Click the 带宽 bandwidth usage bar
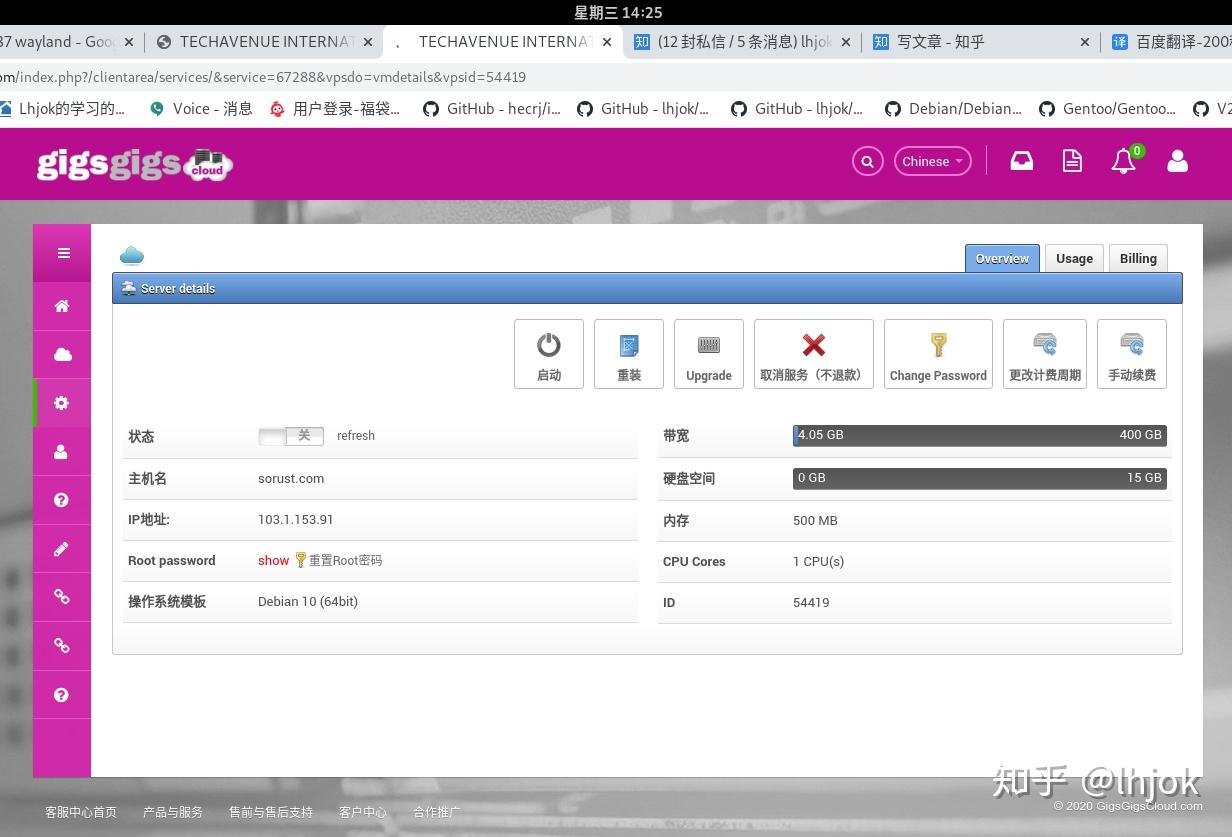1232x837 pixels. (x=980, y=435)
